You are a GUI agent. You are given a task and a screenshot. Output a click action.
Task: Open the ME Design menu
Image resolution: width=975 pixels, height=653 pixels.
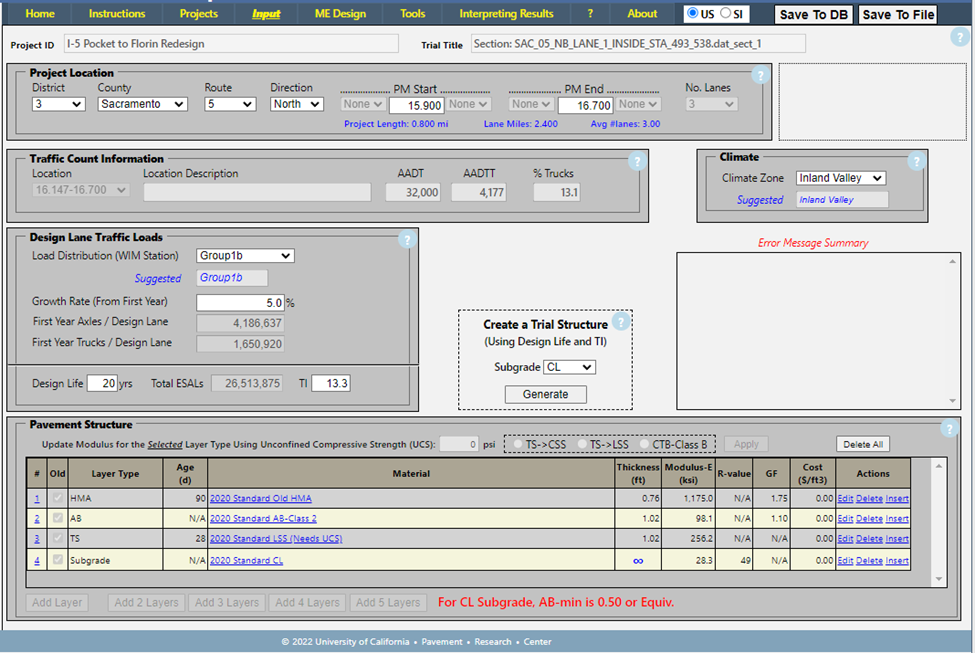pos(340,14)
